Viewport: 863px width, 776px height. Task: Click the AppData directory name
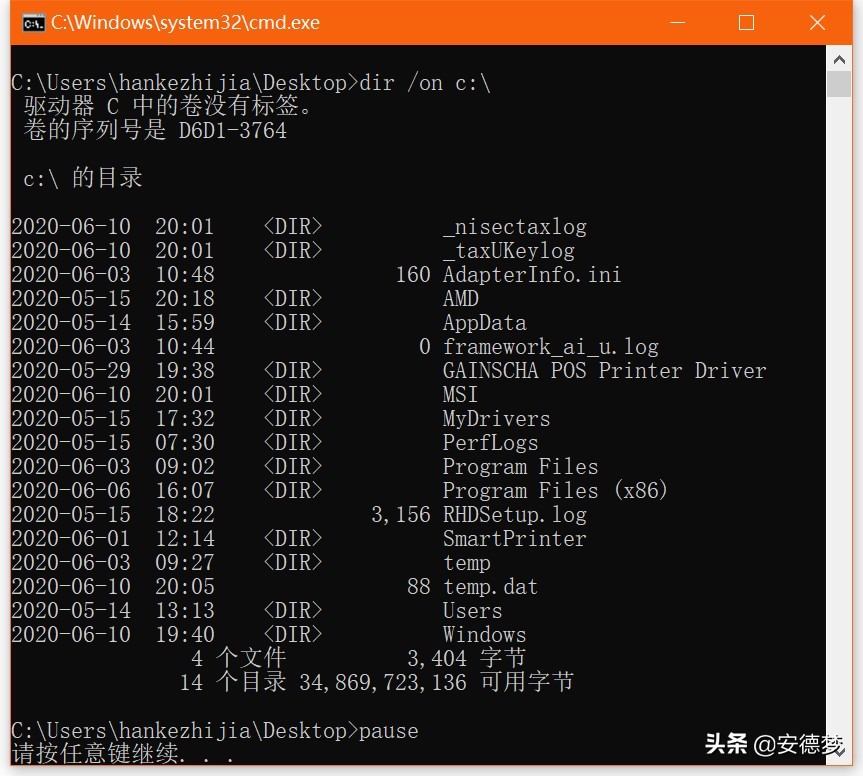[484, 323]
